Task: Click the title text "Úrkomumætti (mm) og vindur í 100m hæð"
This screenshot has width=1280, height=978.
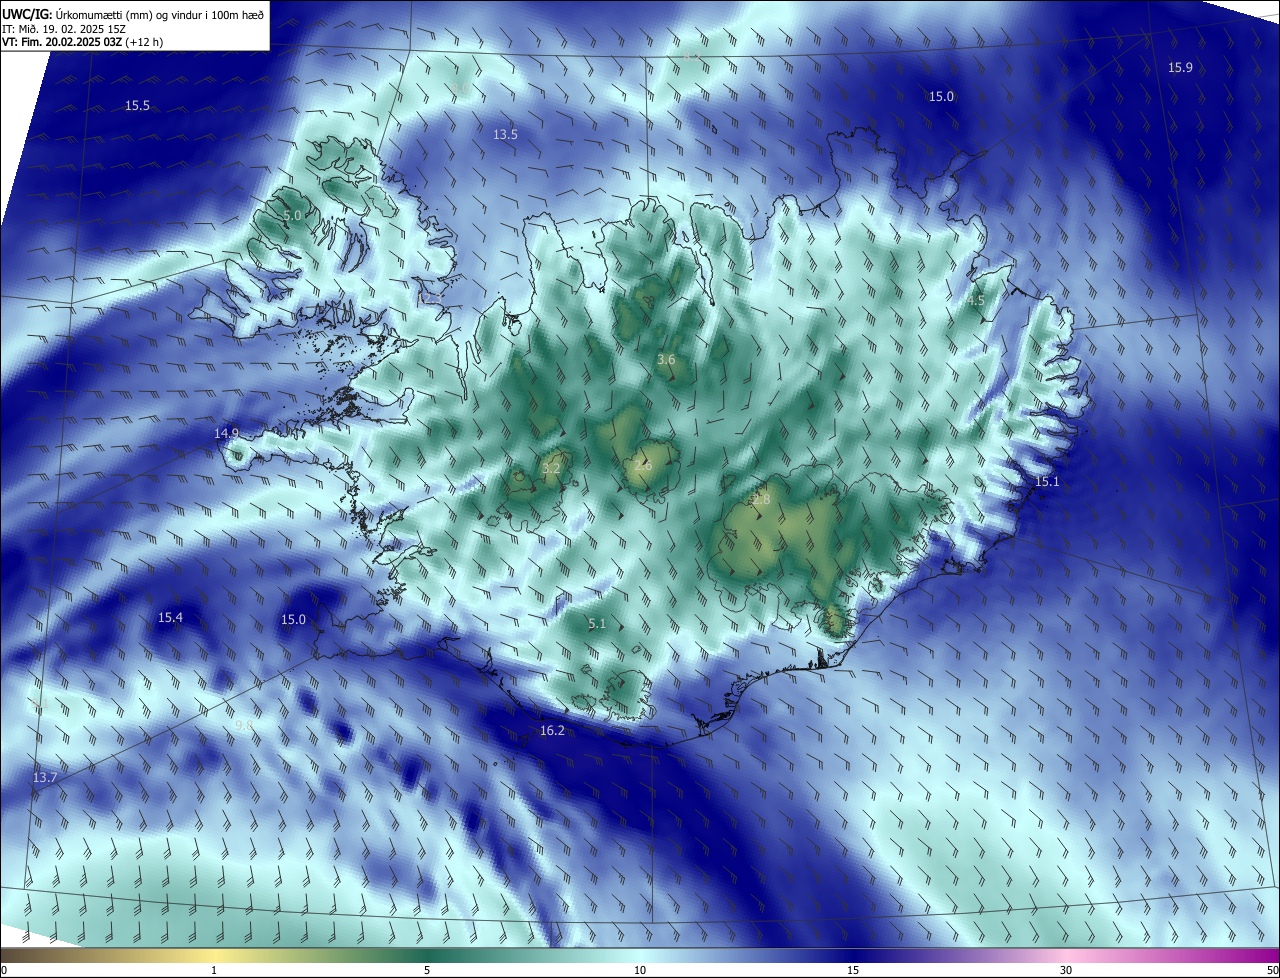Action: click(x=160, y=14)
